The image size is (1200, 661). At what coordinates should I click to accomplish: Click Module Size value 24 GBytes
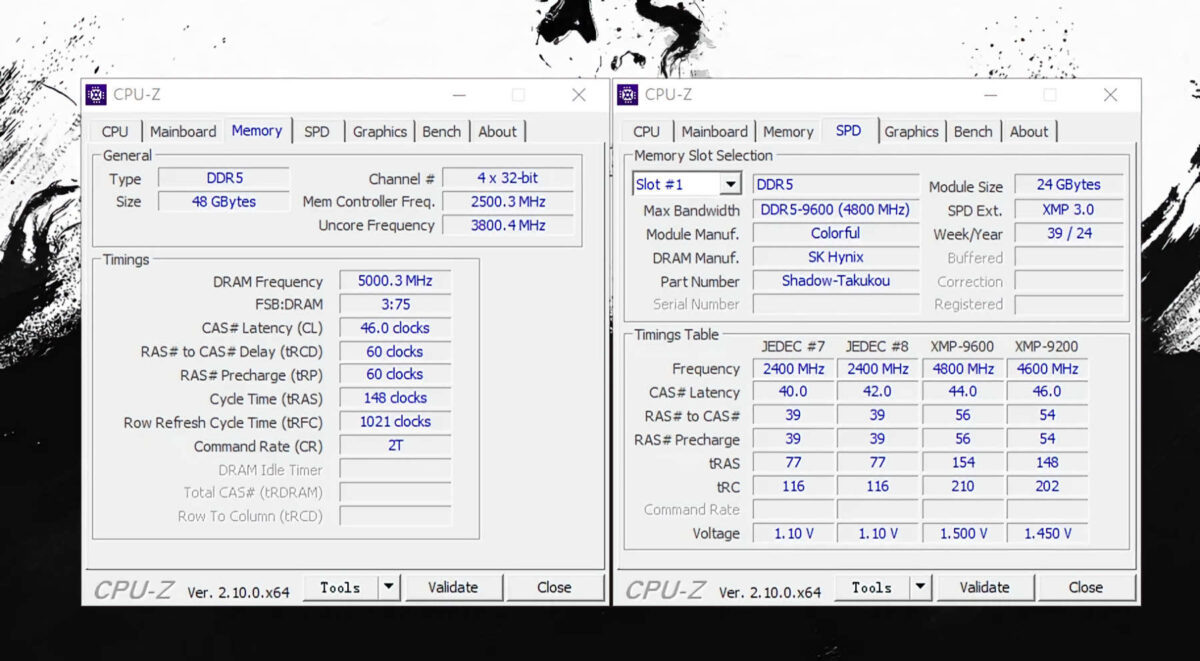[1069, 185]
